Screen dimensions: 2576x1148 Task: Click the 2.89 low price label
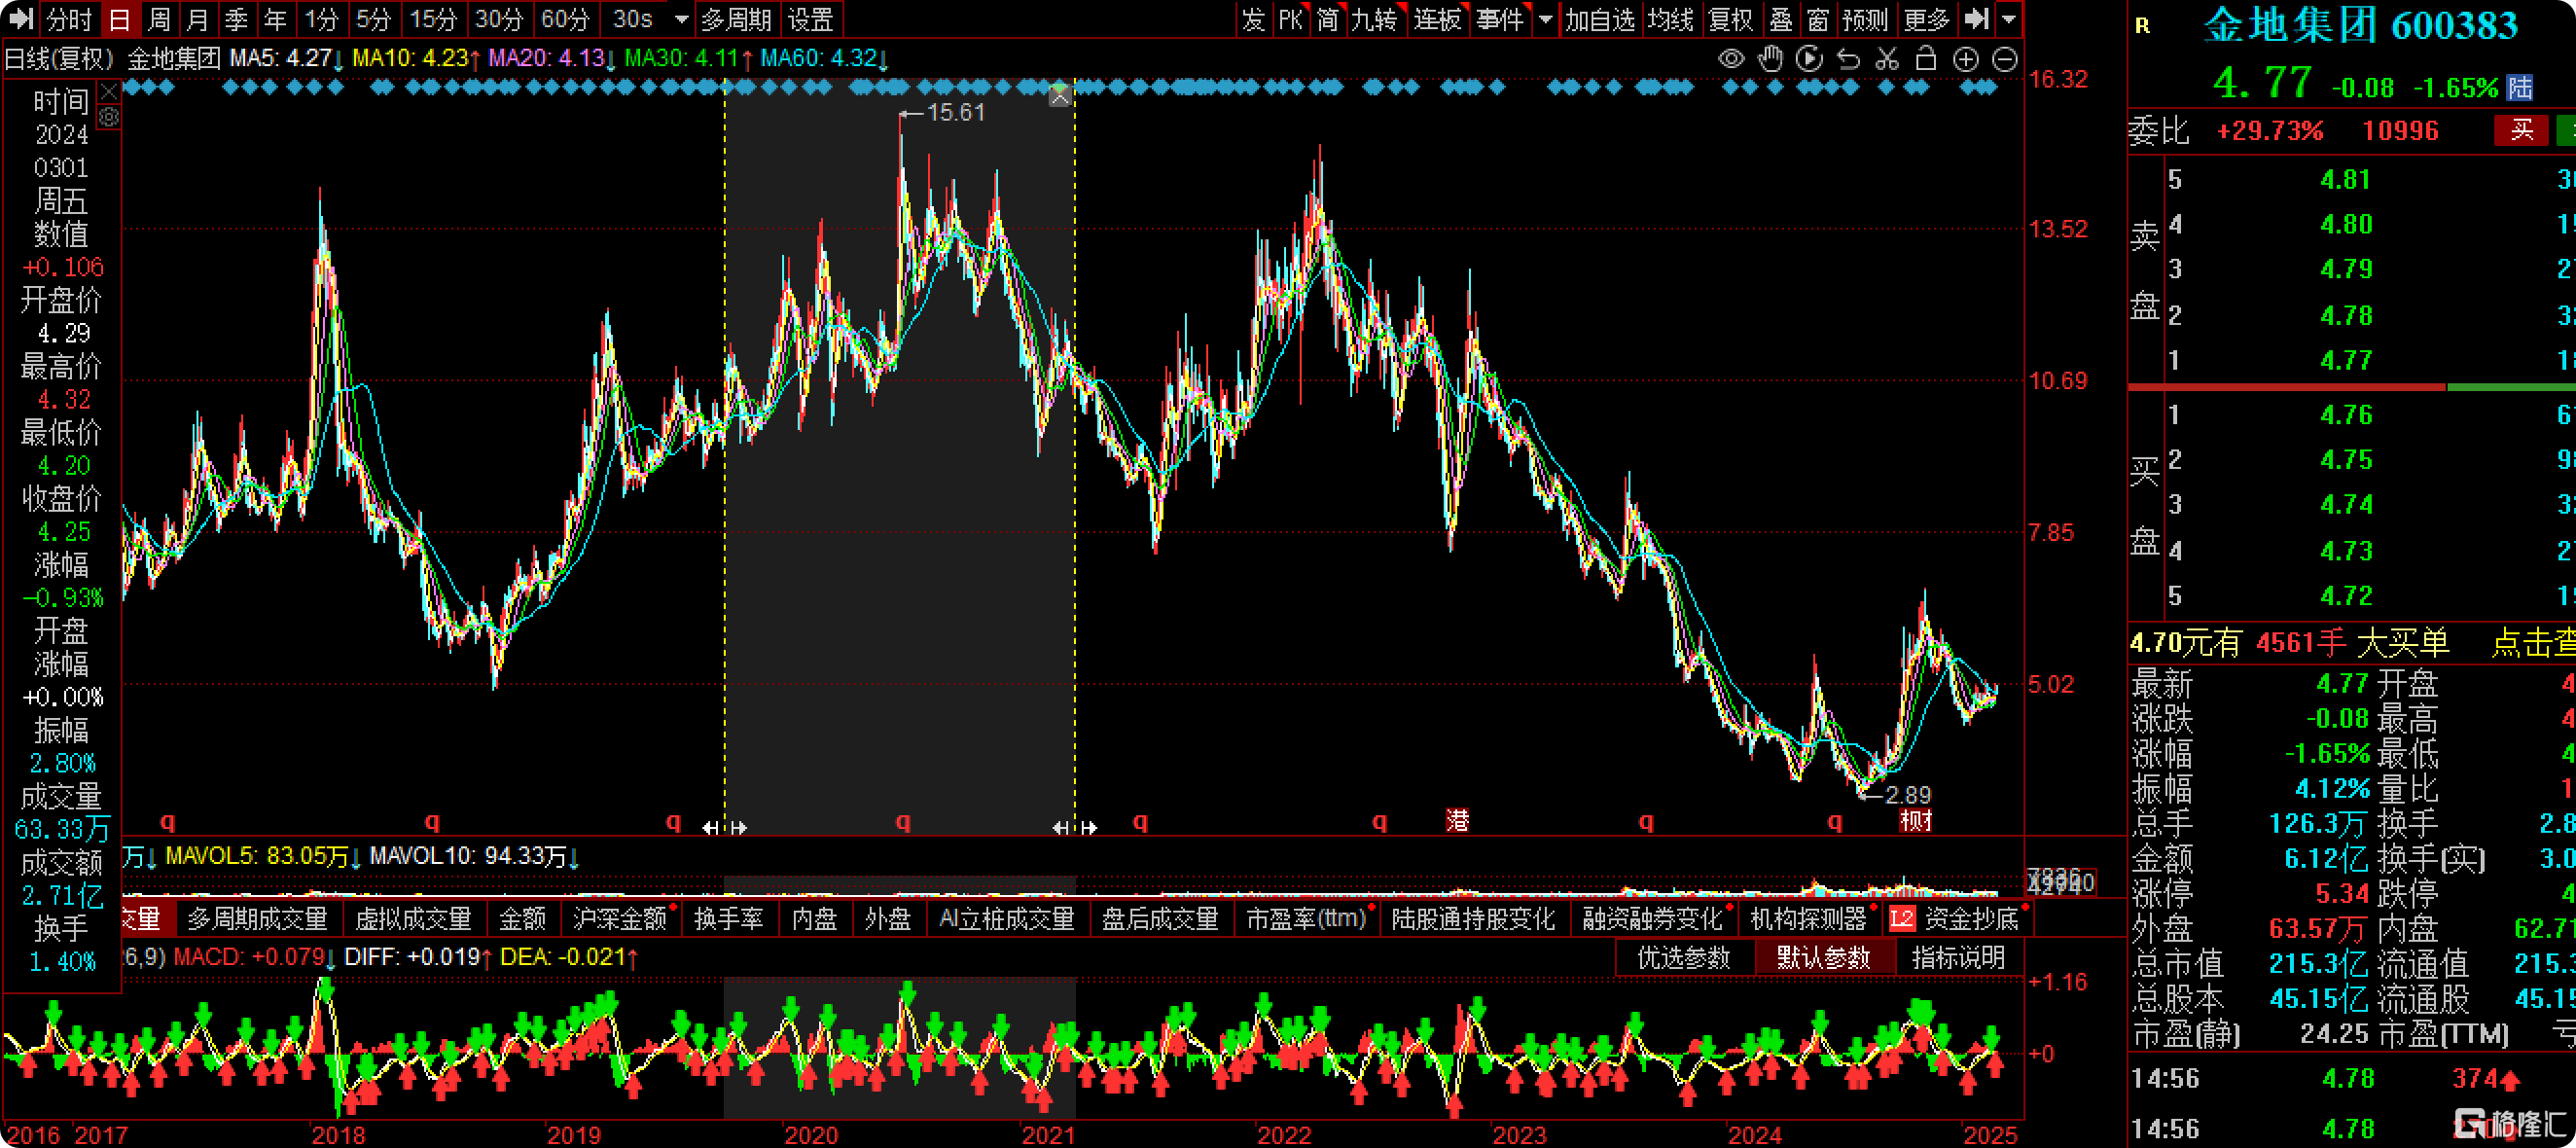point(1907,795)
